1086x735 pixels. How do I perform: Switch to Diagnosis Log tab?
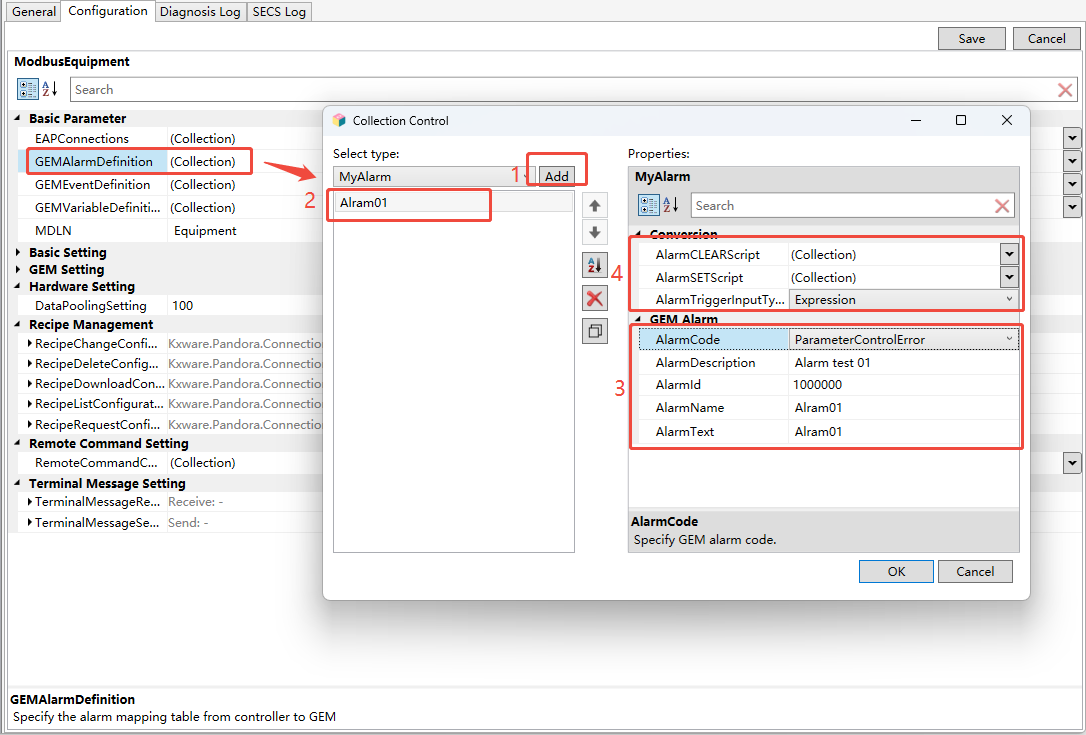(200, 12)
